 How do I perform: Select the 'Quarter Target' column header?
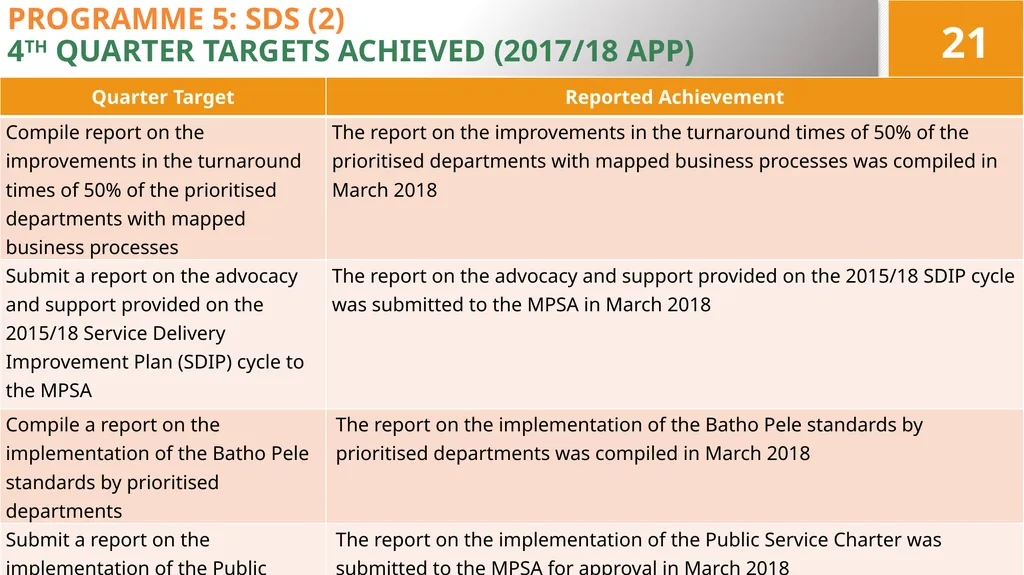click(x=163, y=97)
